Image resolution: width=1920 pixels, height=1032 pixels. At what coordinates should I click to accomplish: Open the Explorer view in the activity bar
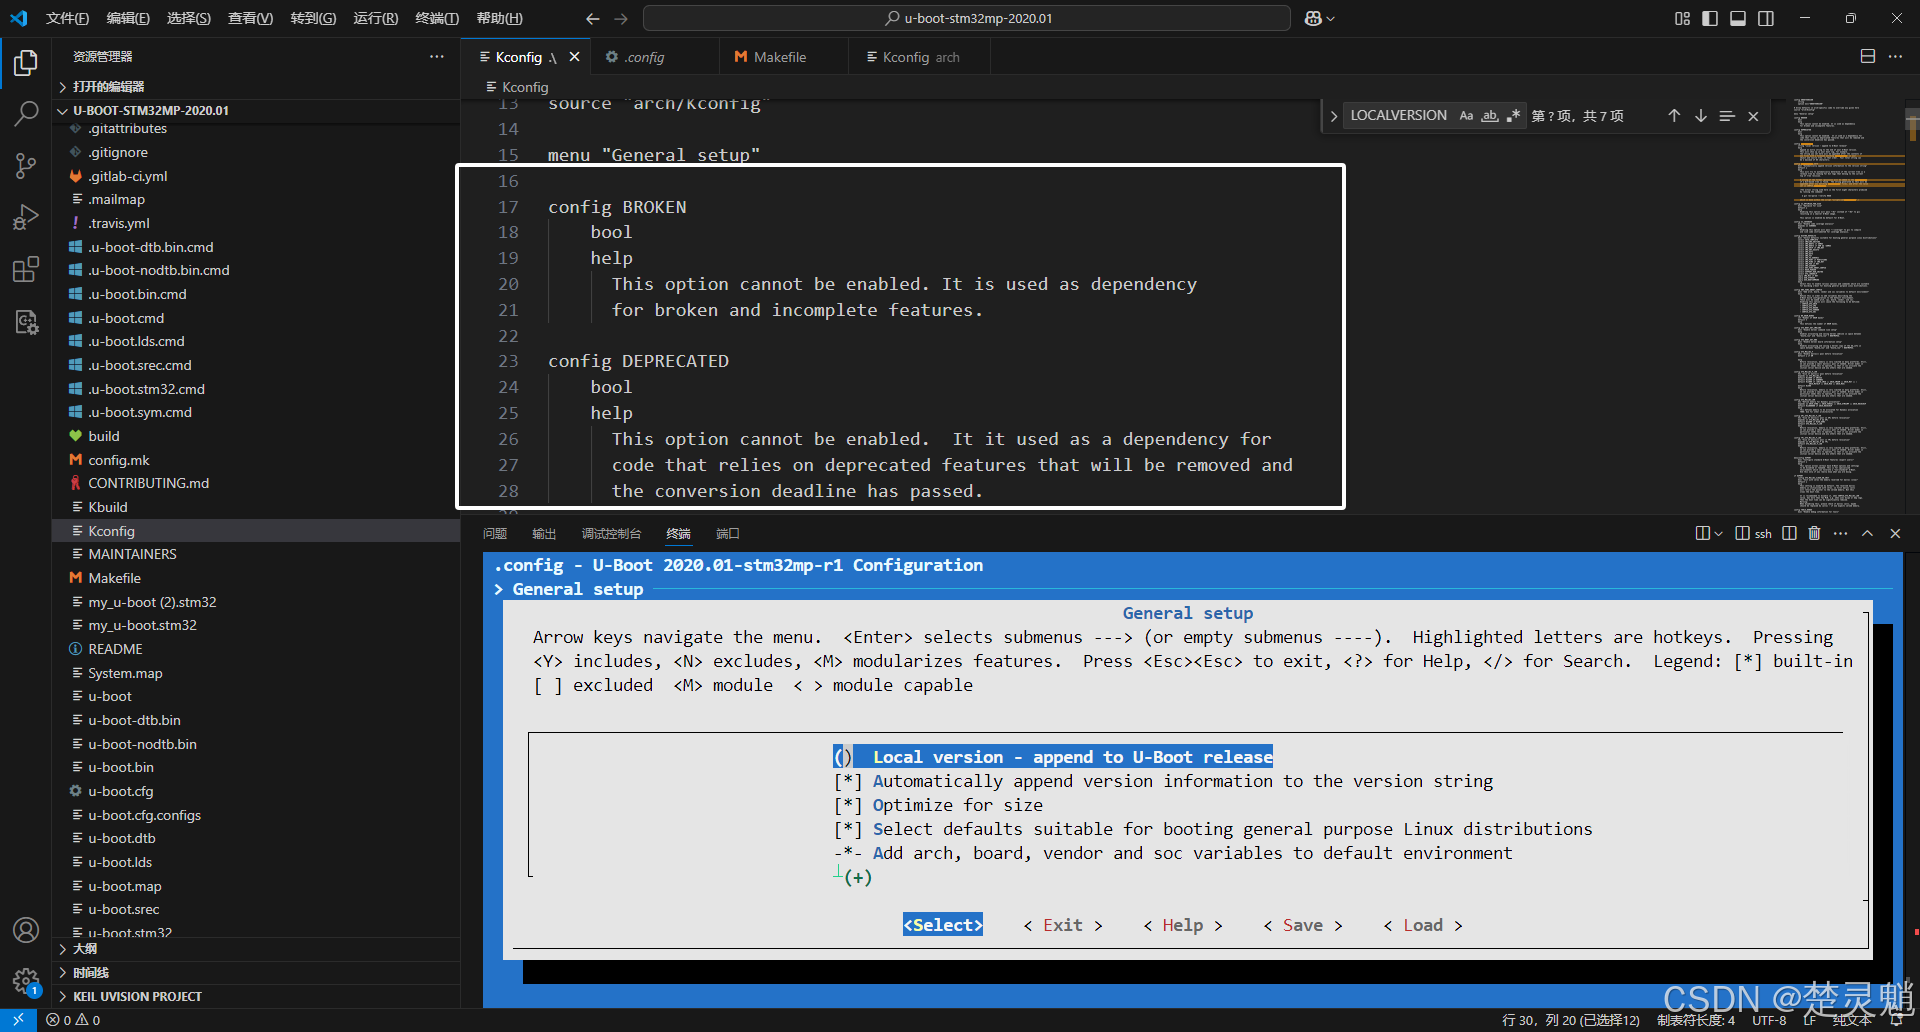tap(26, 63)
